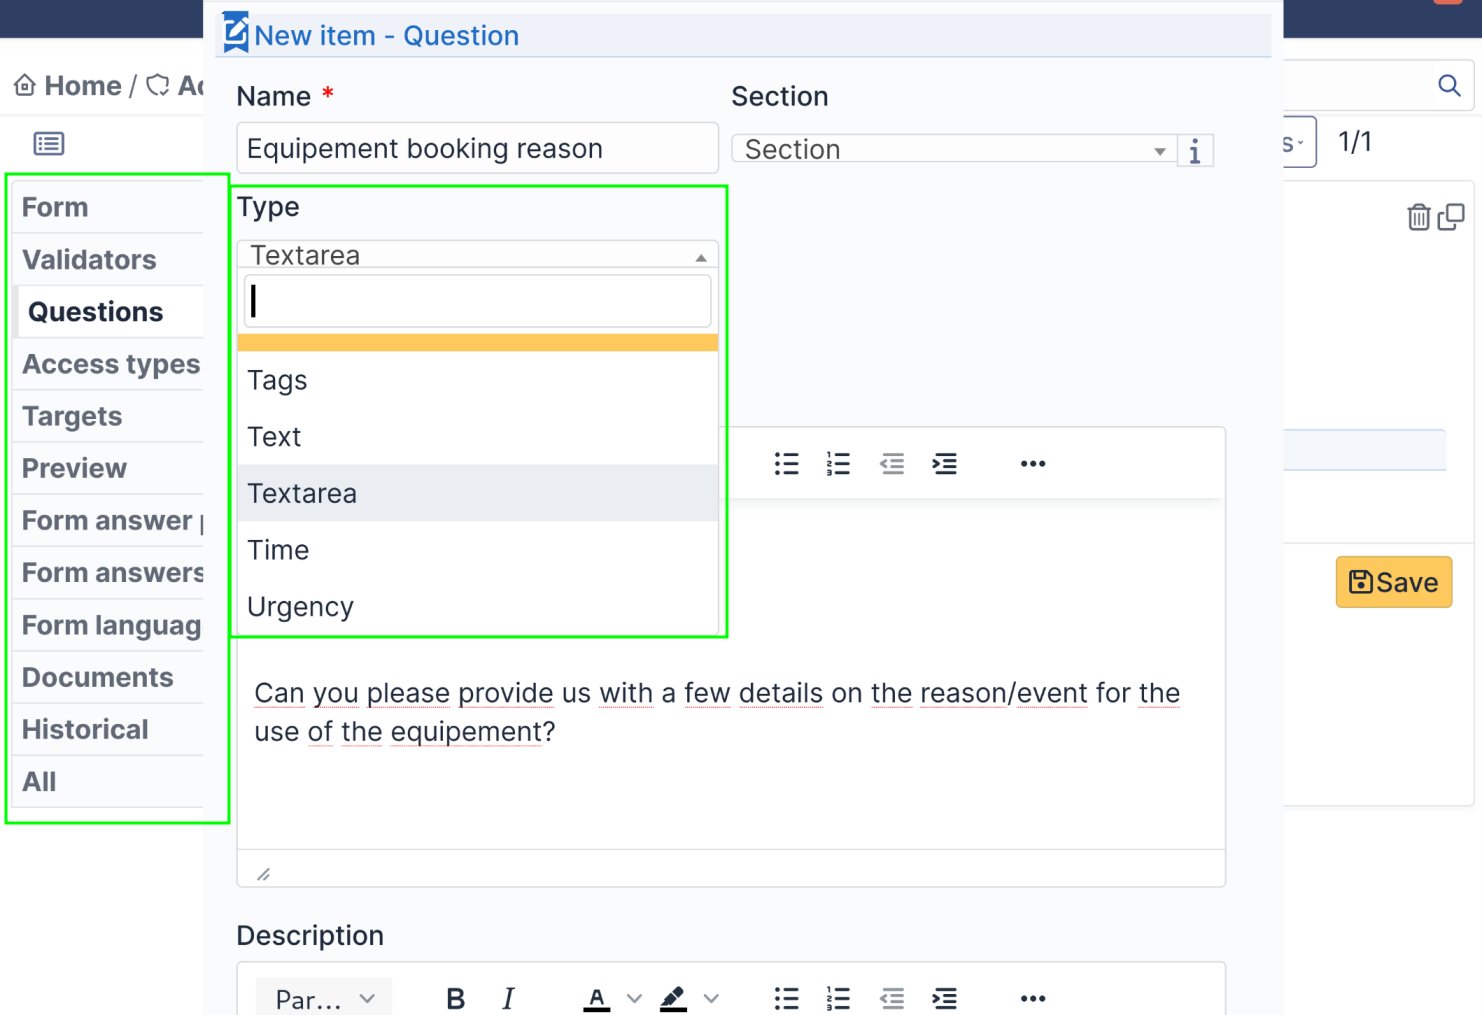
Task: Open the Preview section in sidebar
Action: (x=74, y=468)
